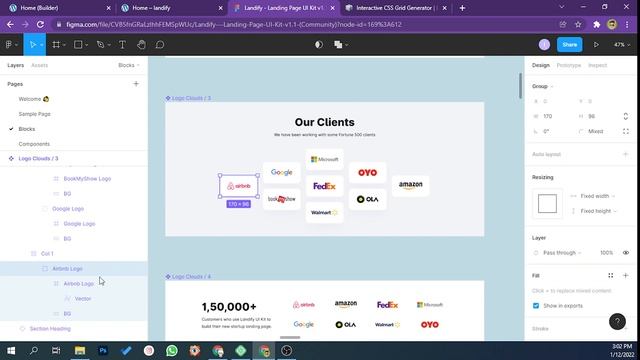Open the Welcome page
Screen dimensions: 640x360
coord(34,99)
